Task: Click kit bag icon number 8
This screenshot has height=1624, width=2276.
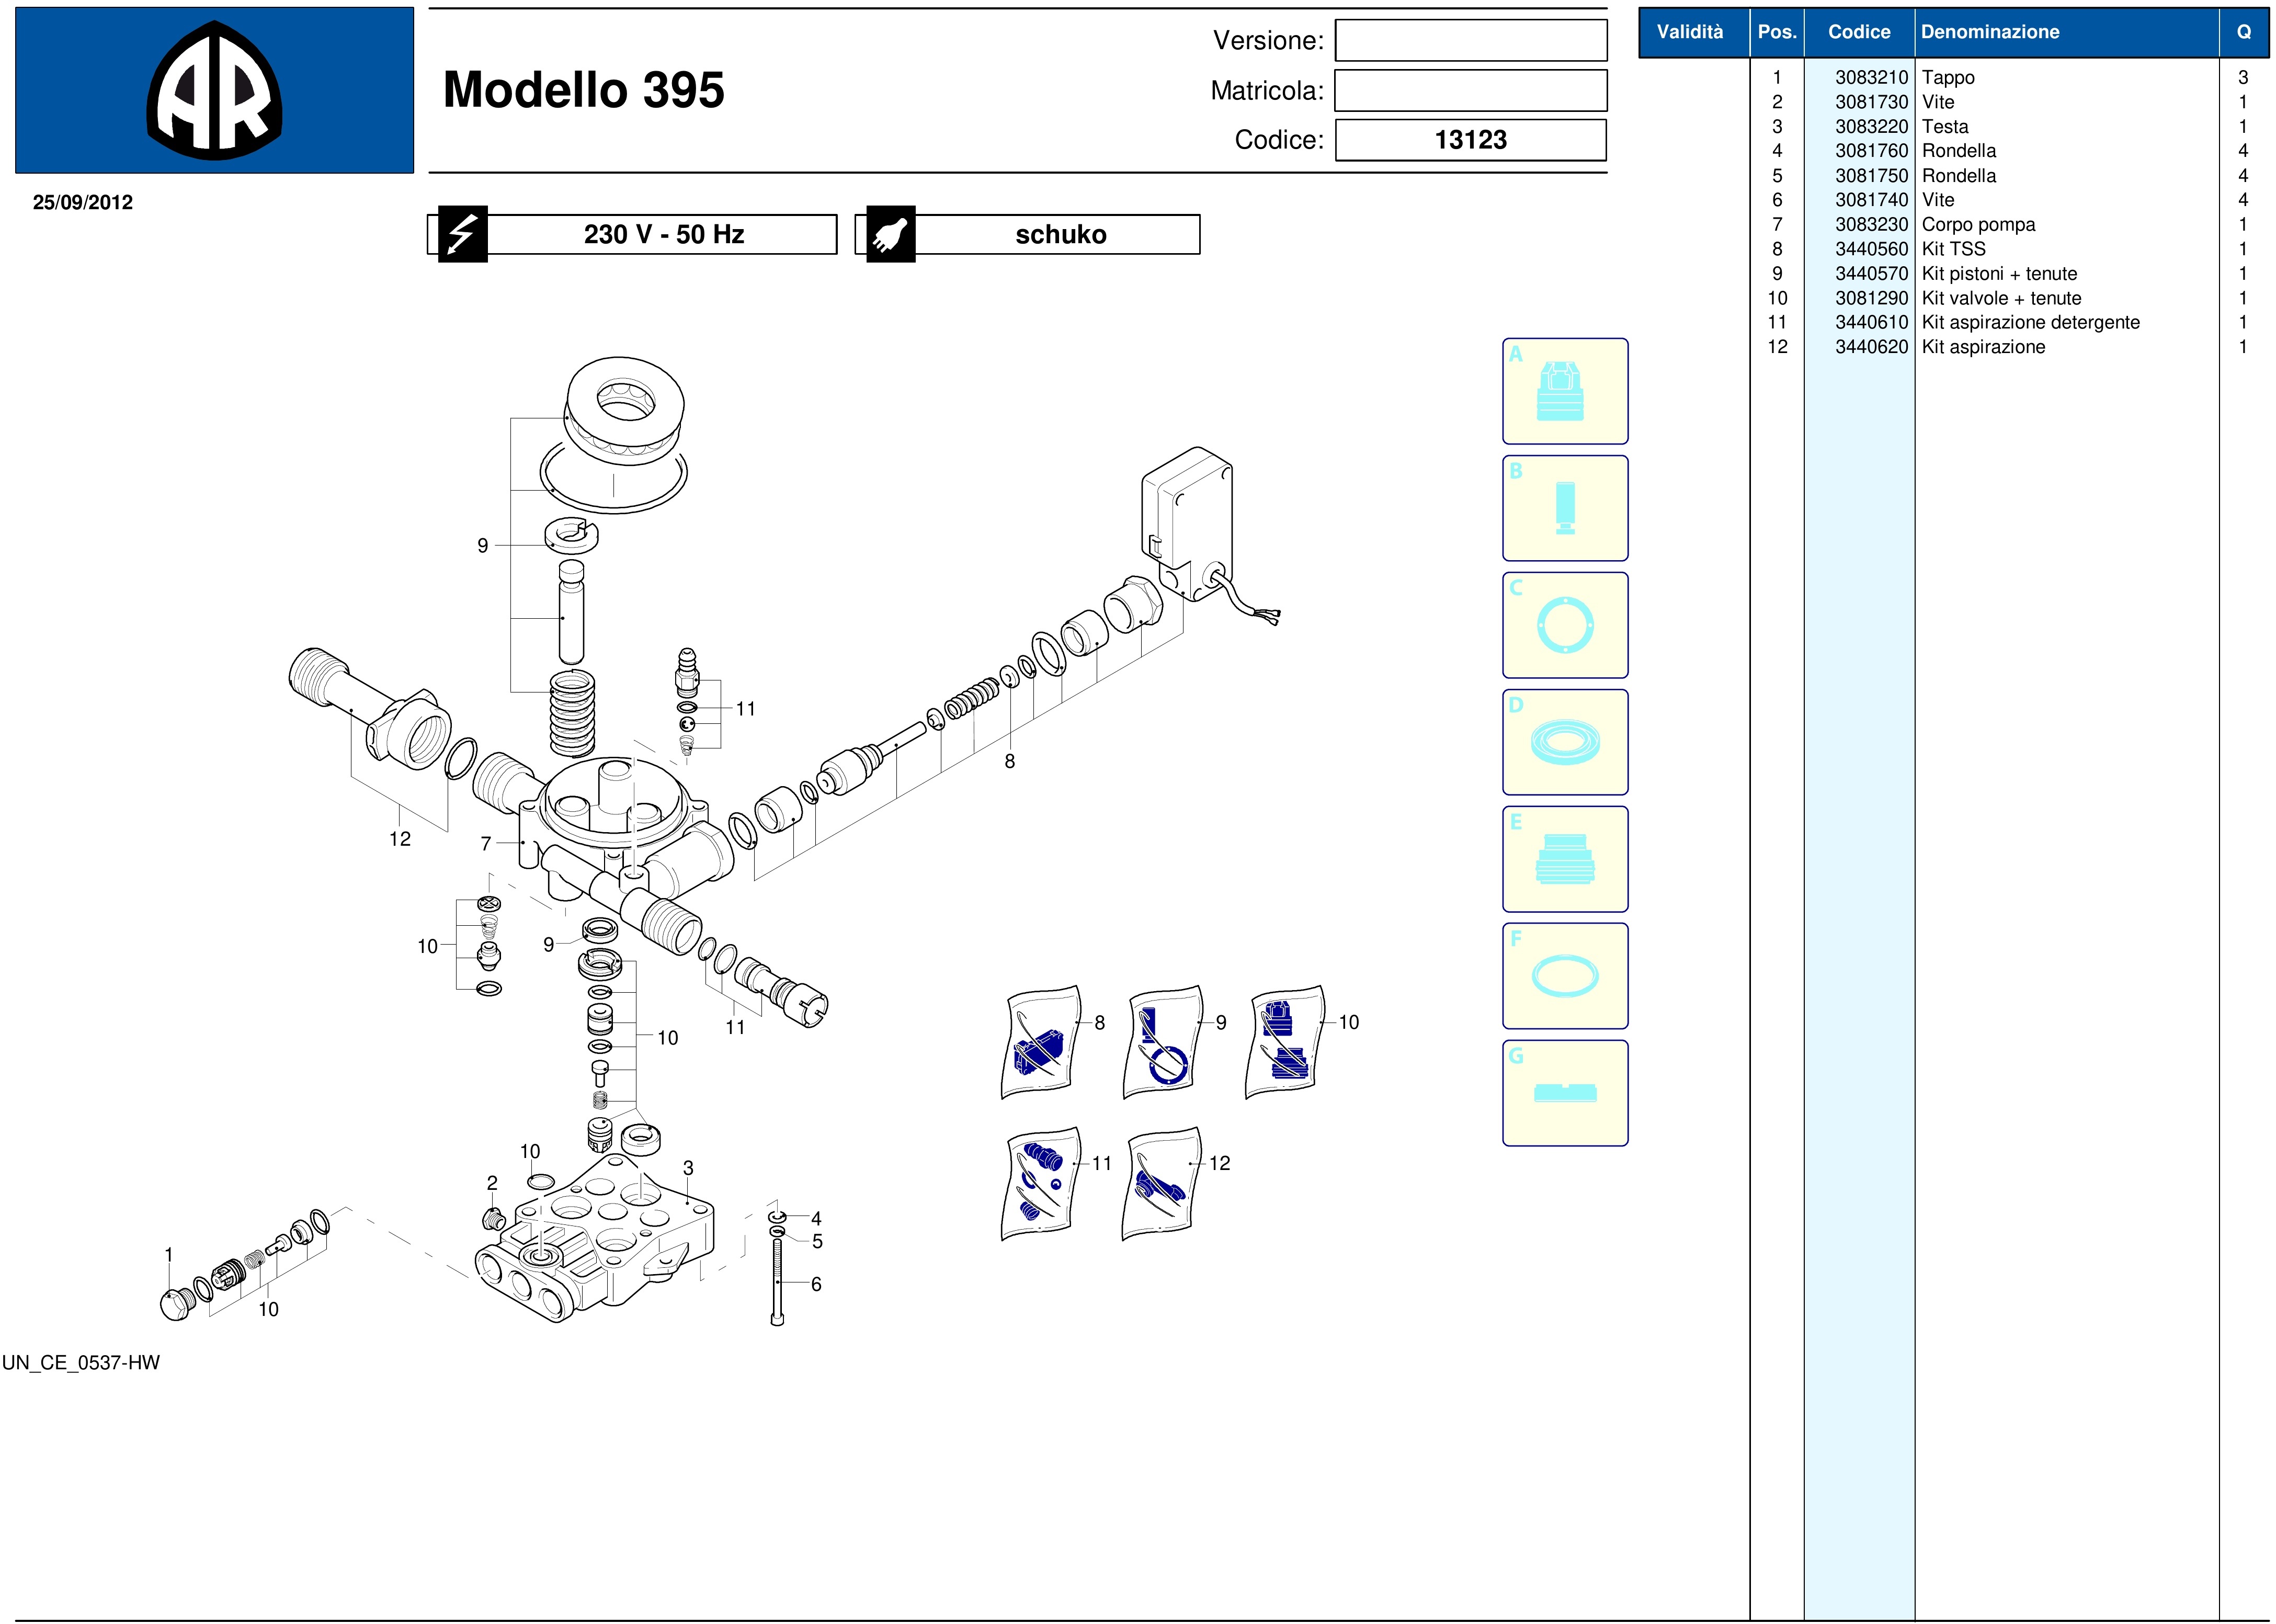Action: click(1042, 1043)
